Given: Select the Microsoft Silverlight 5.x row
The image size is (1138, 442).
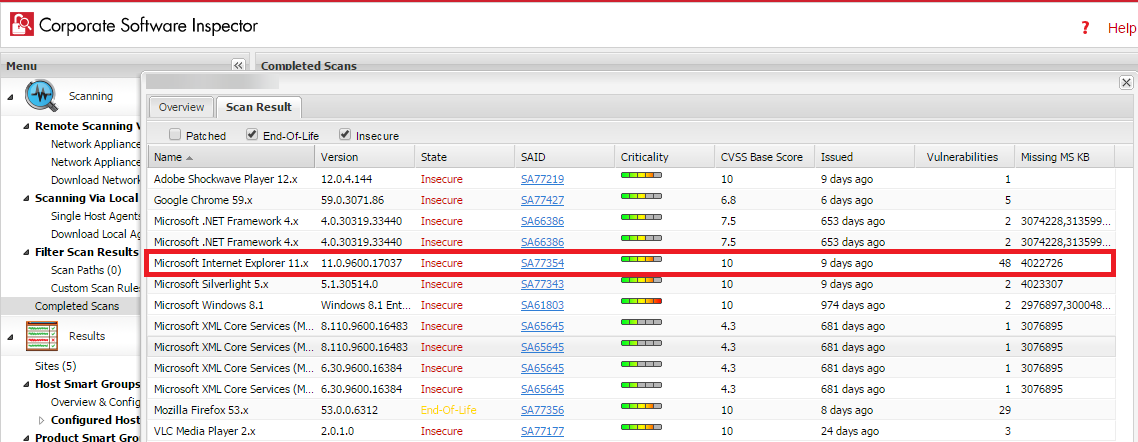Looking at the screenshot, I should point(631,284).
